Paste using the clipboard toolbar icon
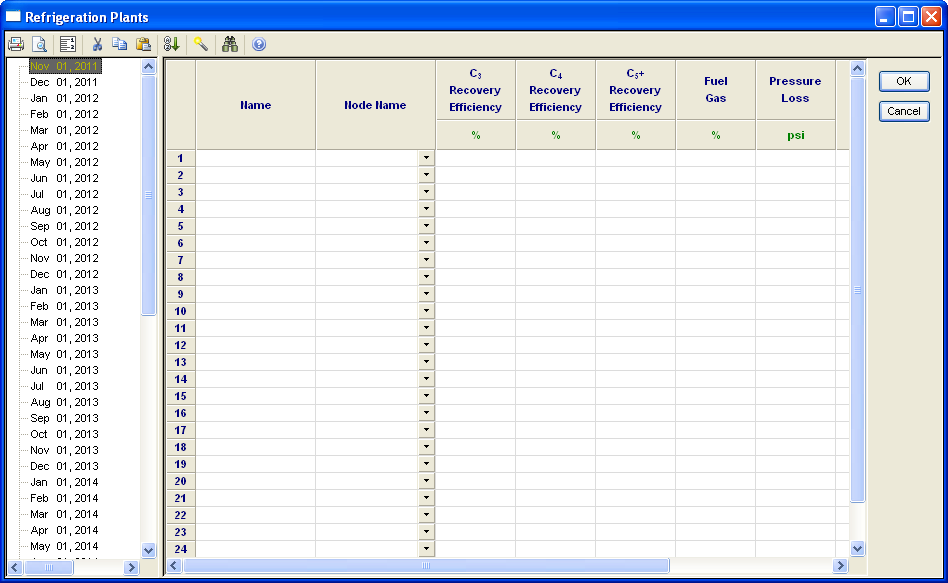Viewport: 948px width, 583px height. [x=143, y=44]
